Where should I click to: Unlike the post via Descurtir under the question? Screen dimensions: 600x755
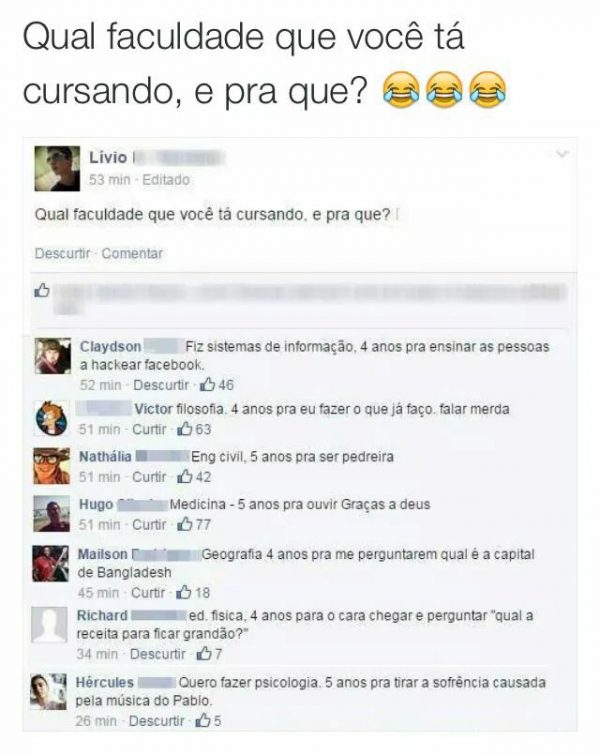[x=62, y=253]
